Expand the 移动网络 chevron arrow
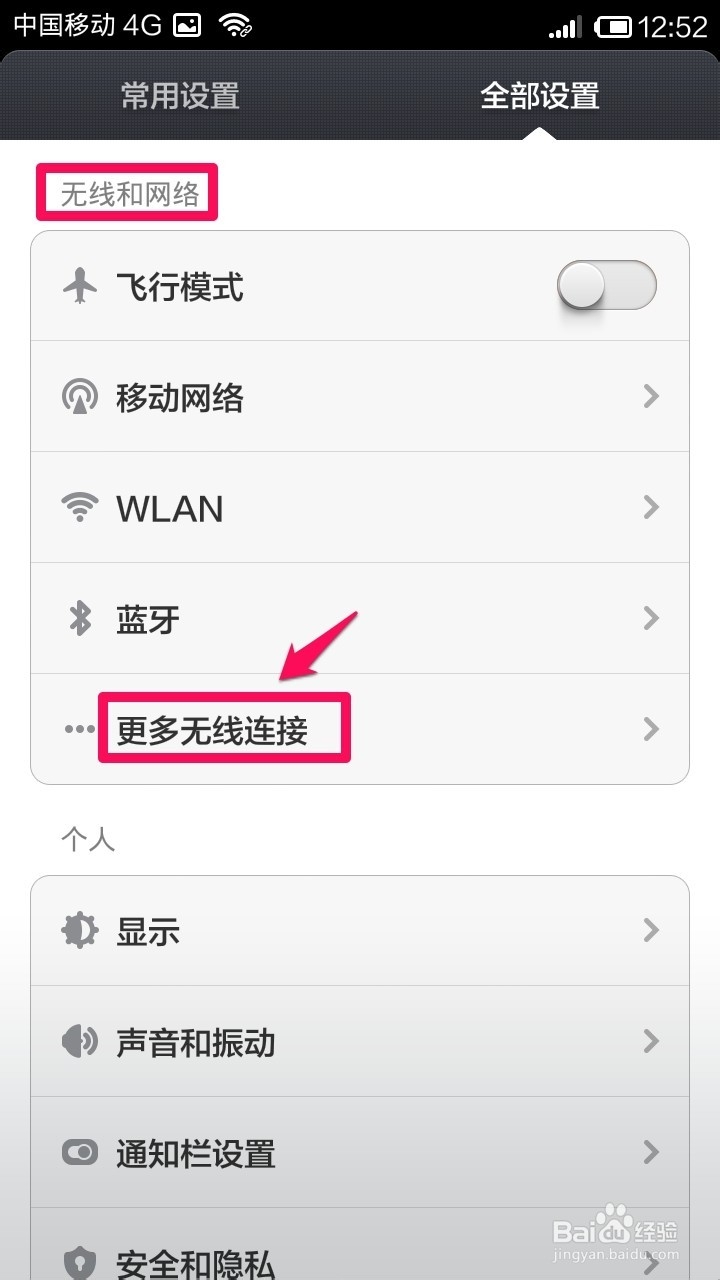The width and height of the screenshot is (720, 1280). (651, 397)
